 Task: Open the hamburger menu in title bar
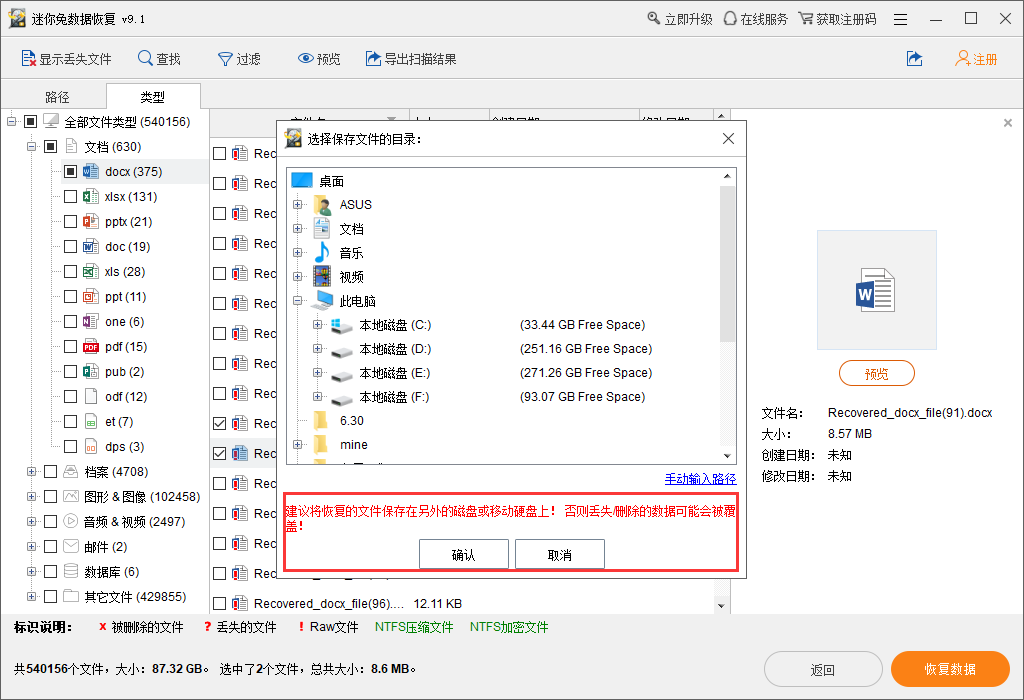coord(901,20)
